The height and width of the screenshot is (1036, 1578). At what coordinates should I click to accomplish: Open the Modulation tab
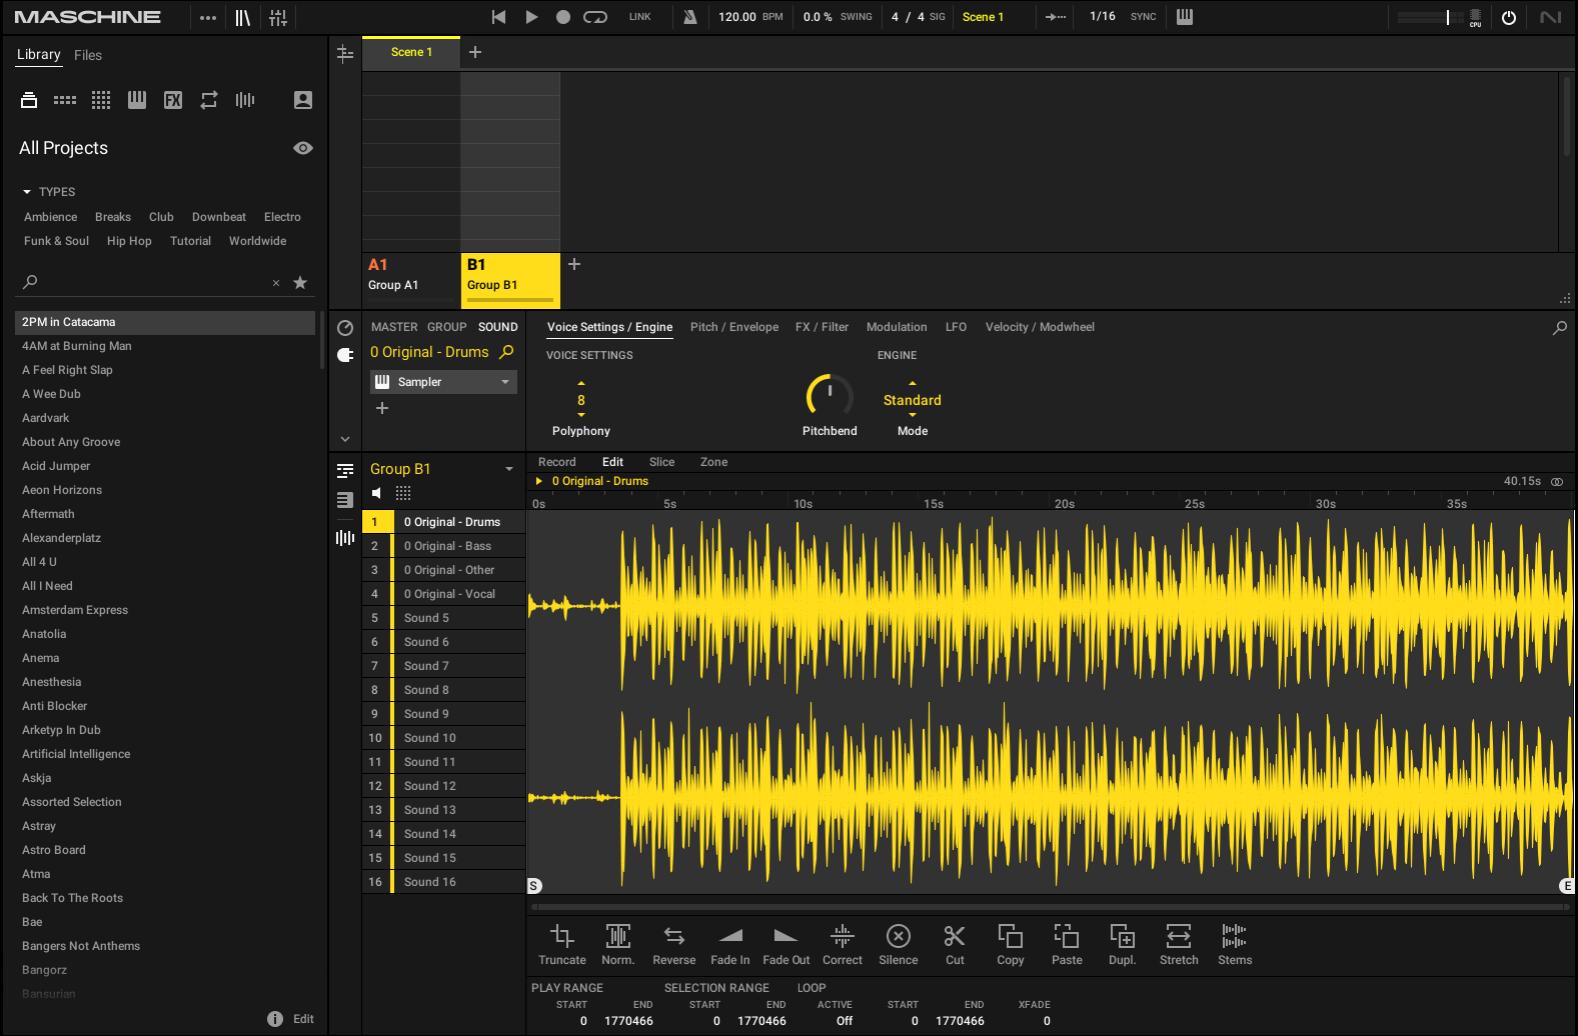(x=896, y=327)
